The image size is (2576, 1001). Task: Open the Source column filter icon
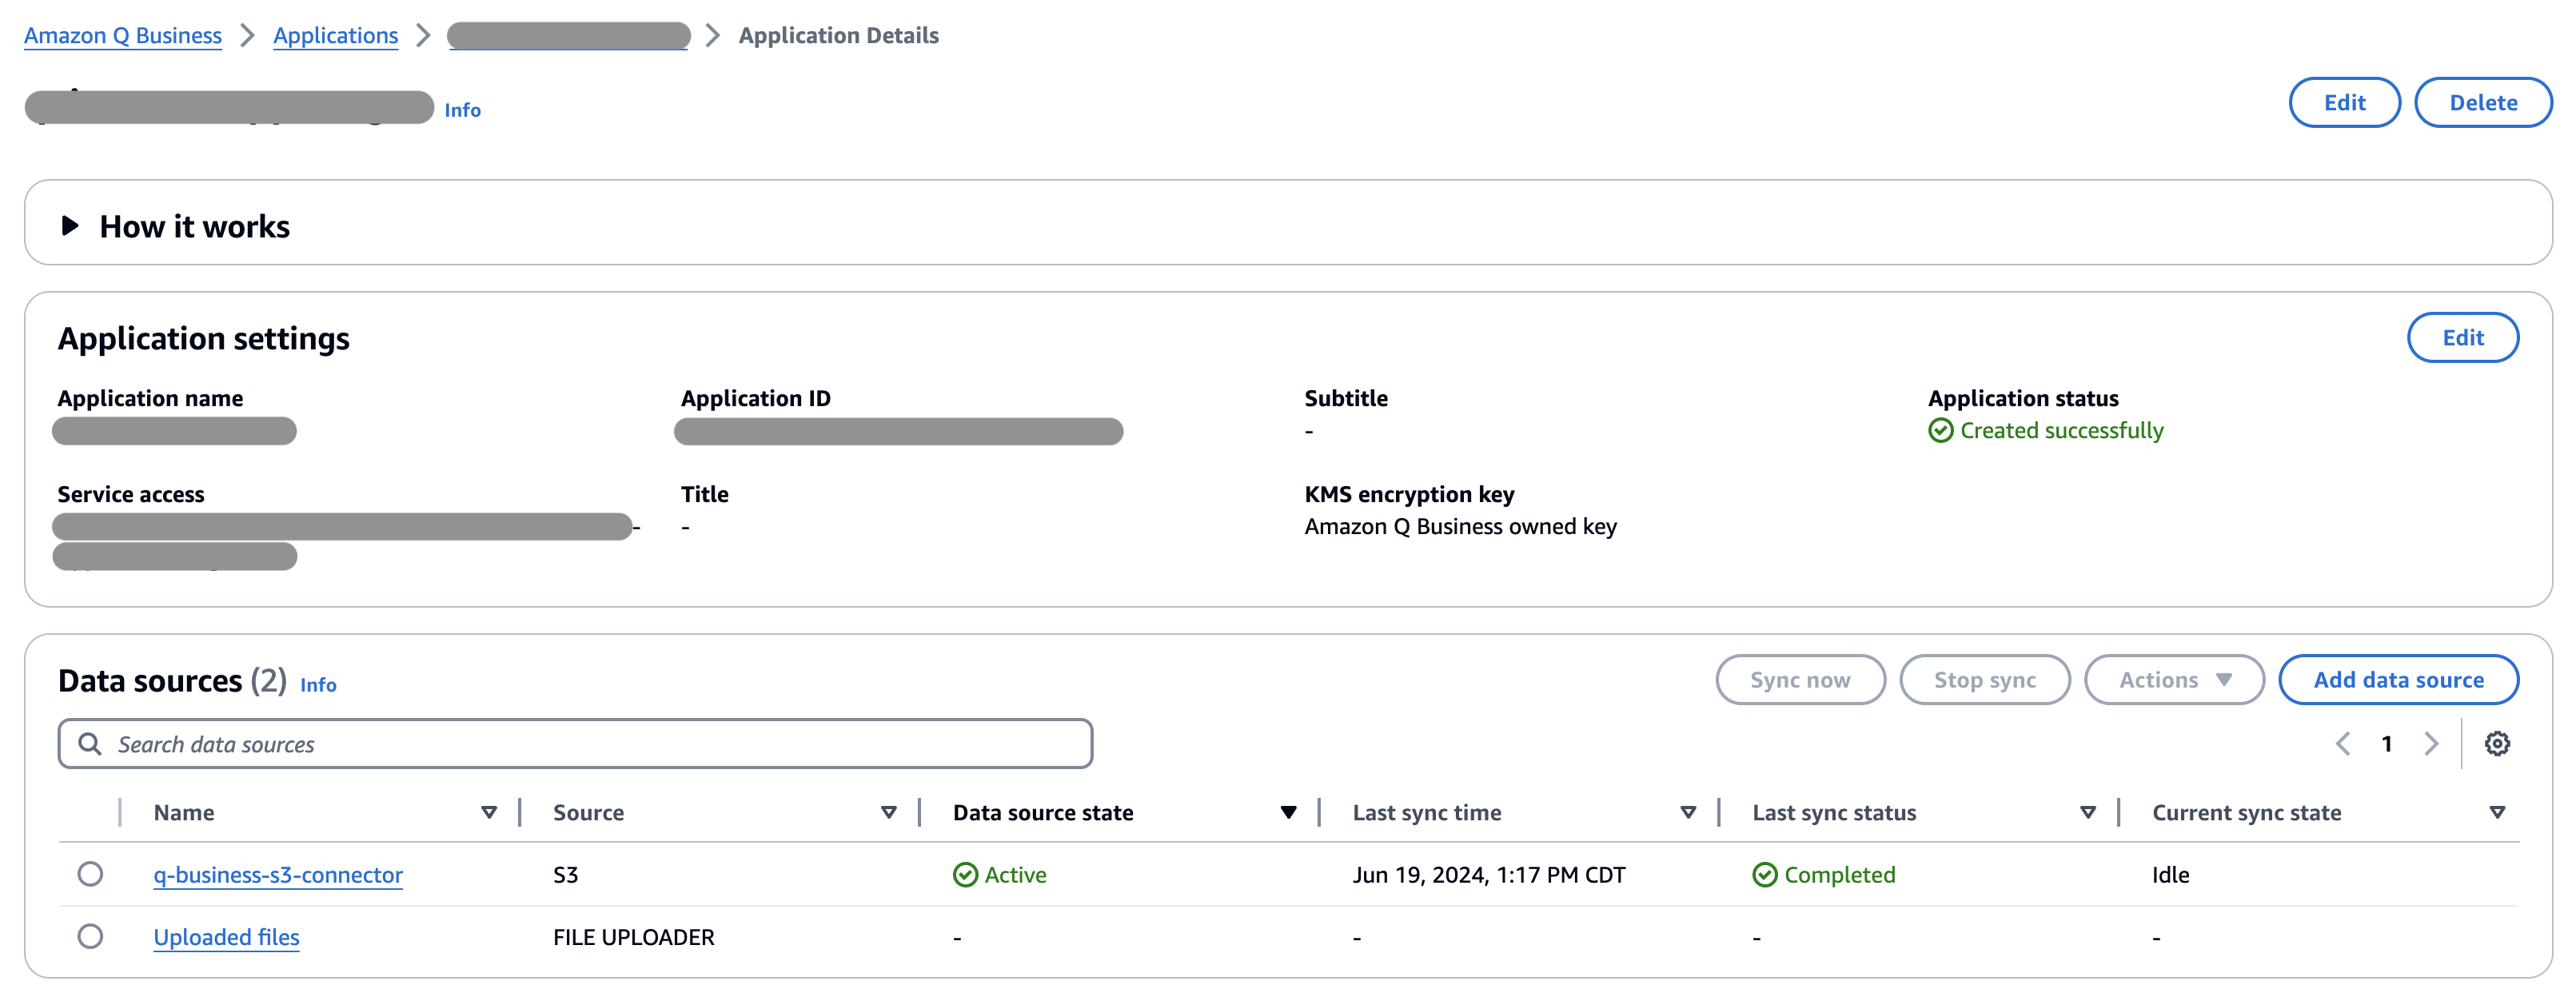coord(888,812)
